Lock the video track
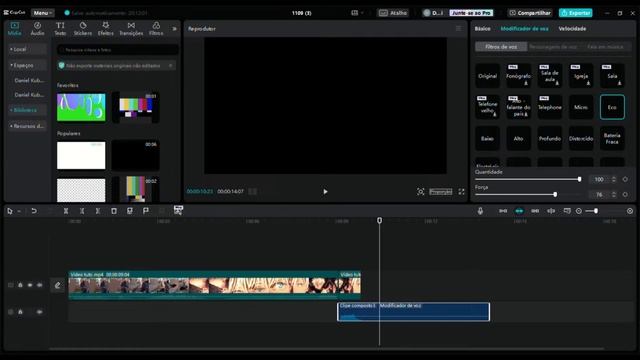The width and height of the screenshot is (640, 360). [x=20, y=285]
